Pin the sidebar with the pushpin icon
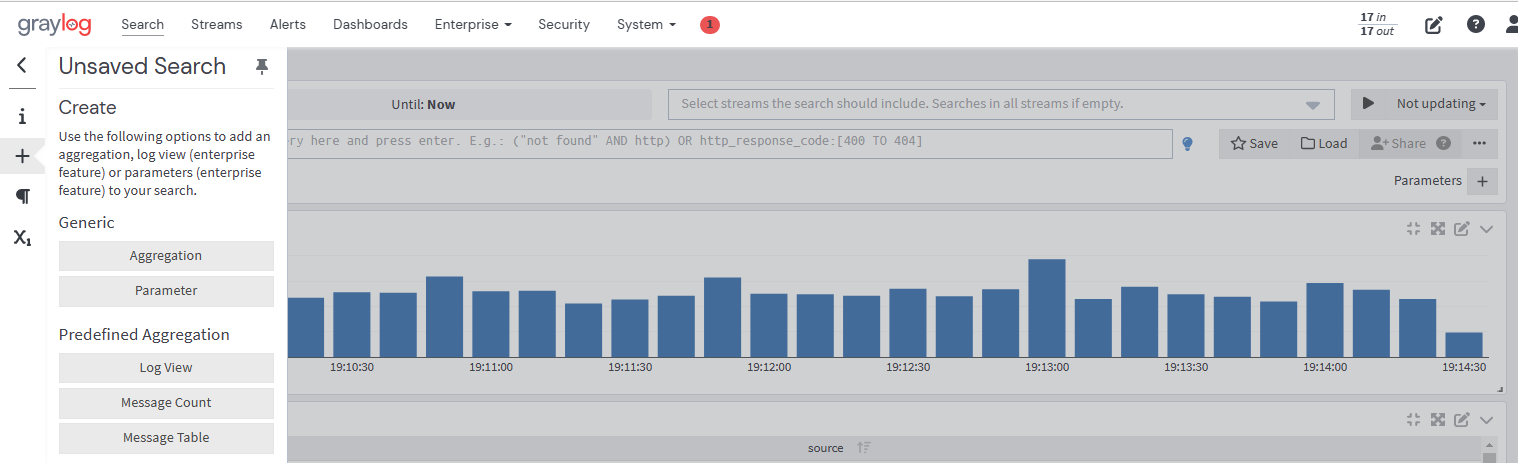 (x=262, y=66)
